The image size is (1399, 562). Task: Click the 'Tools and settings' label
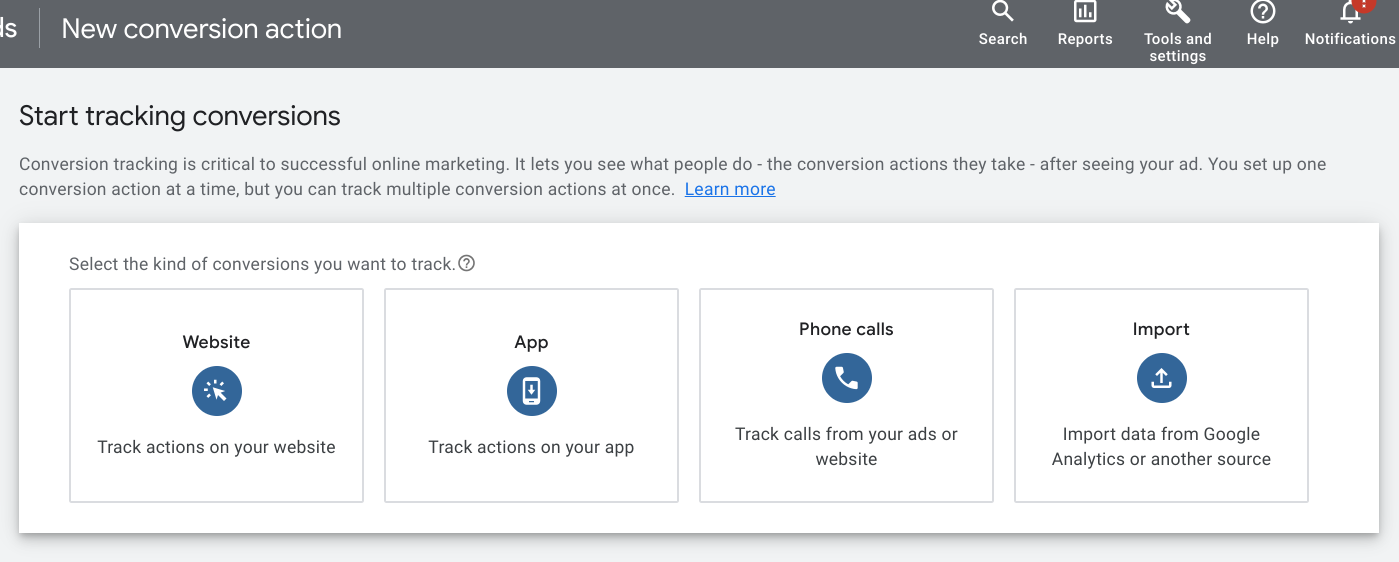click(1178, 47)
